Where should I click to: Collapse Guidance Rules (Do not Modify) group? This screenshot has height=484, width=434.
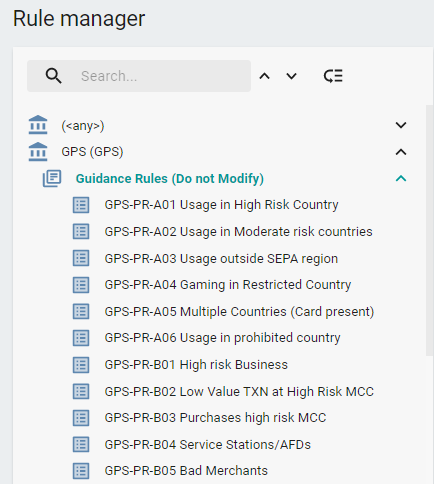click(x=401, y=178)
